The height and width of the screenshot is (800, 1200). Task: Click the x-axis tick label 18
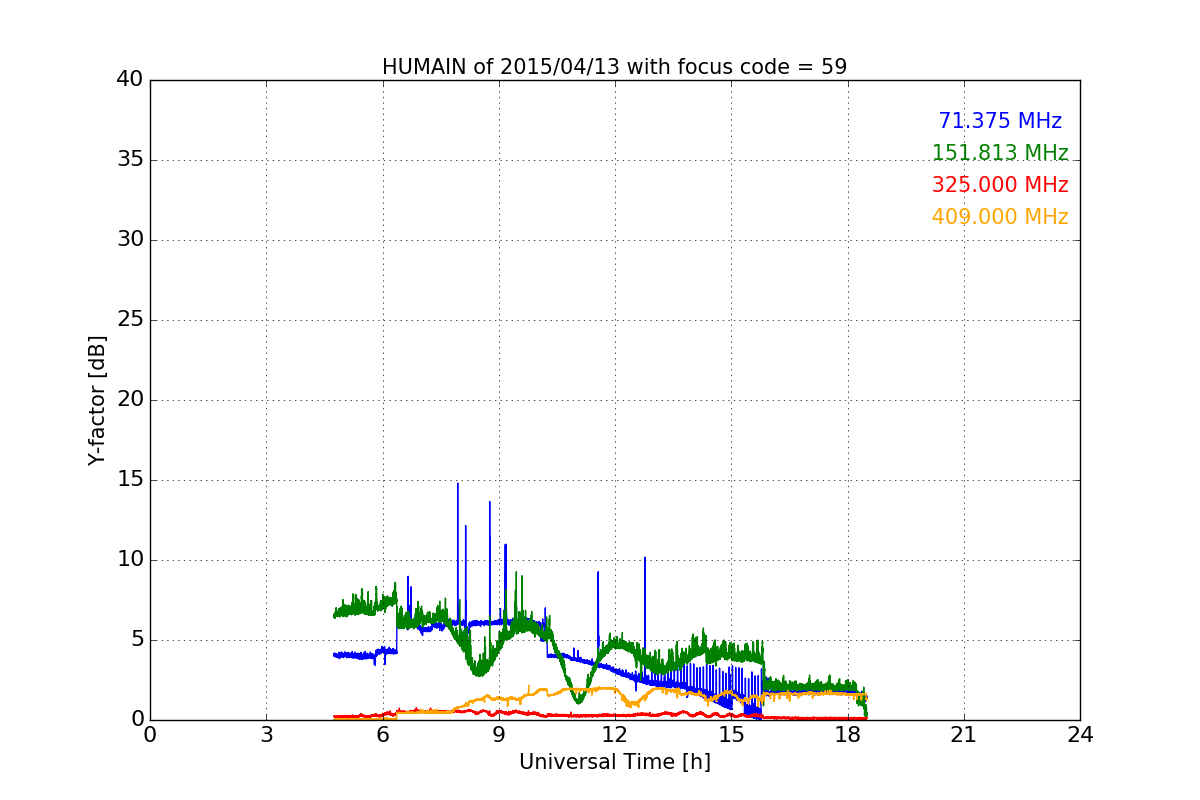pyautogui.click(x=848, y=734)
